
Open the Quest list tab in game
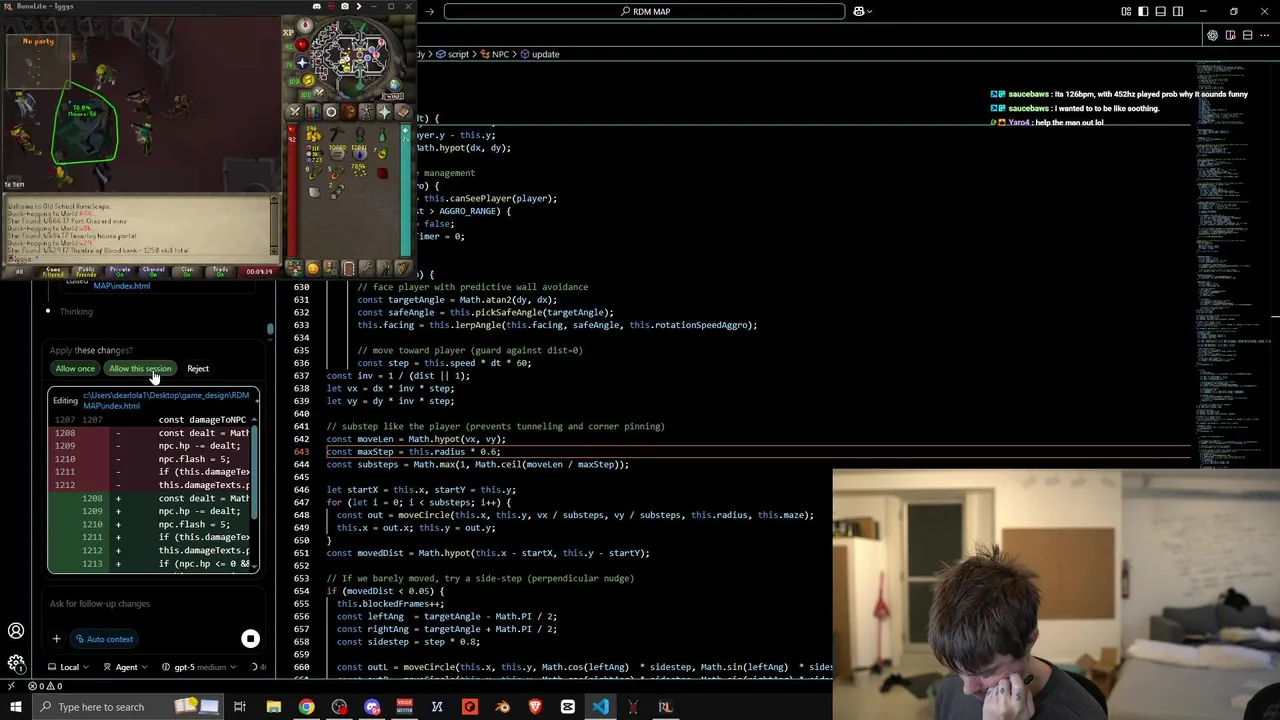[331, 112]
